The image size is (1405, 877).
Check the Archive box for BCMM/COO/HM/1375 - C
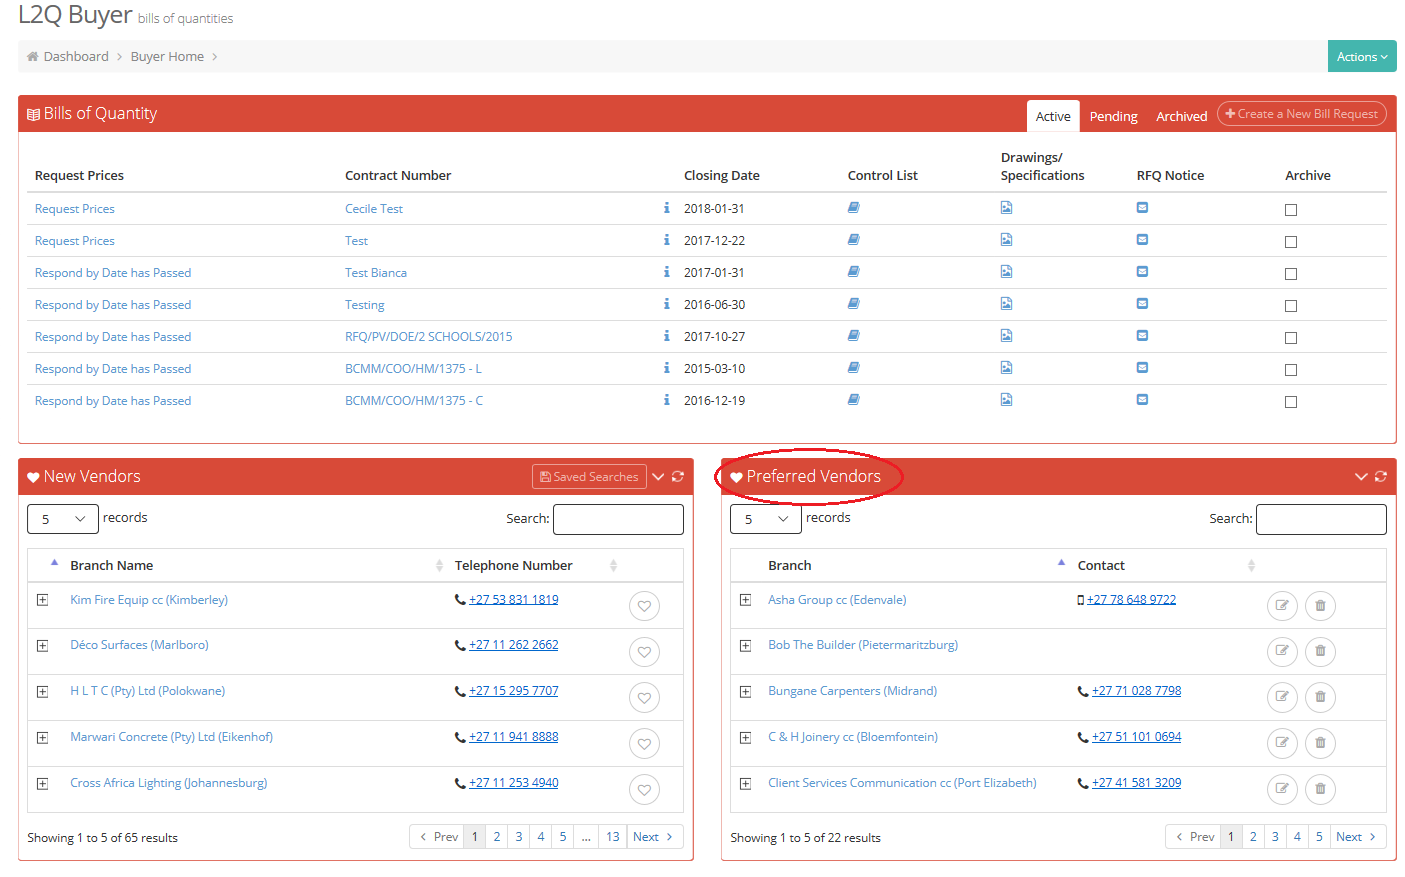[x=1290, y=401]
